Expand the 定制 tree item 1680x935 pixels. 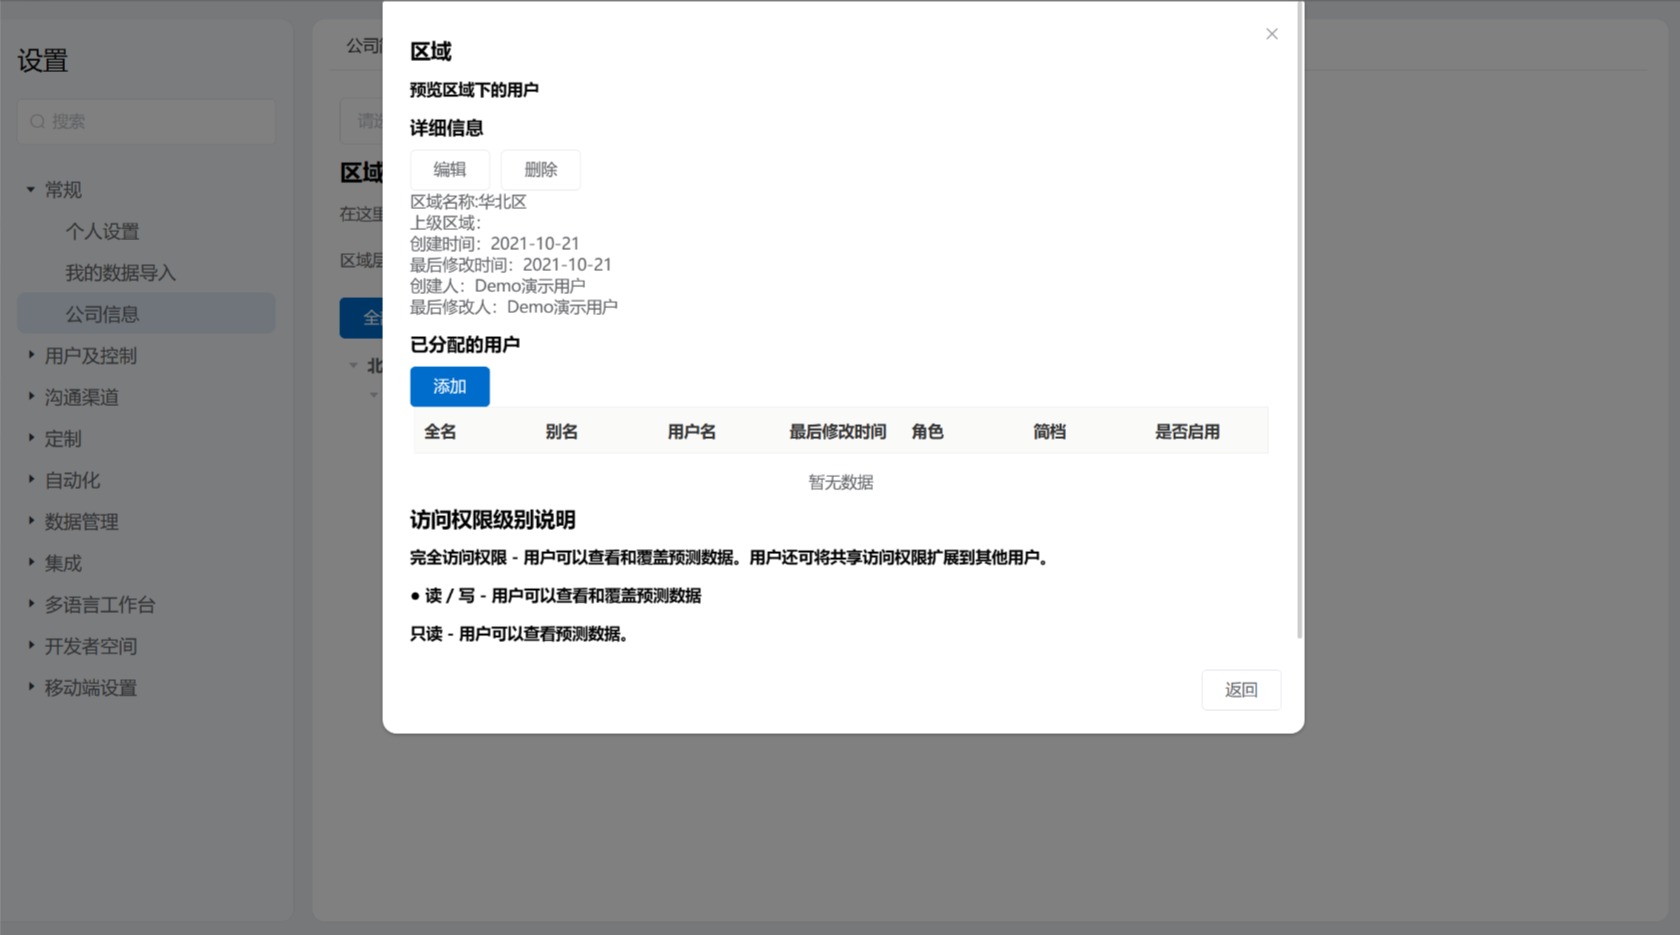62,439
